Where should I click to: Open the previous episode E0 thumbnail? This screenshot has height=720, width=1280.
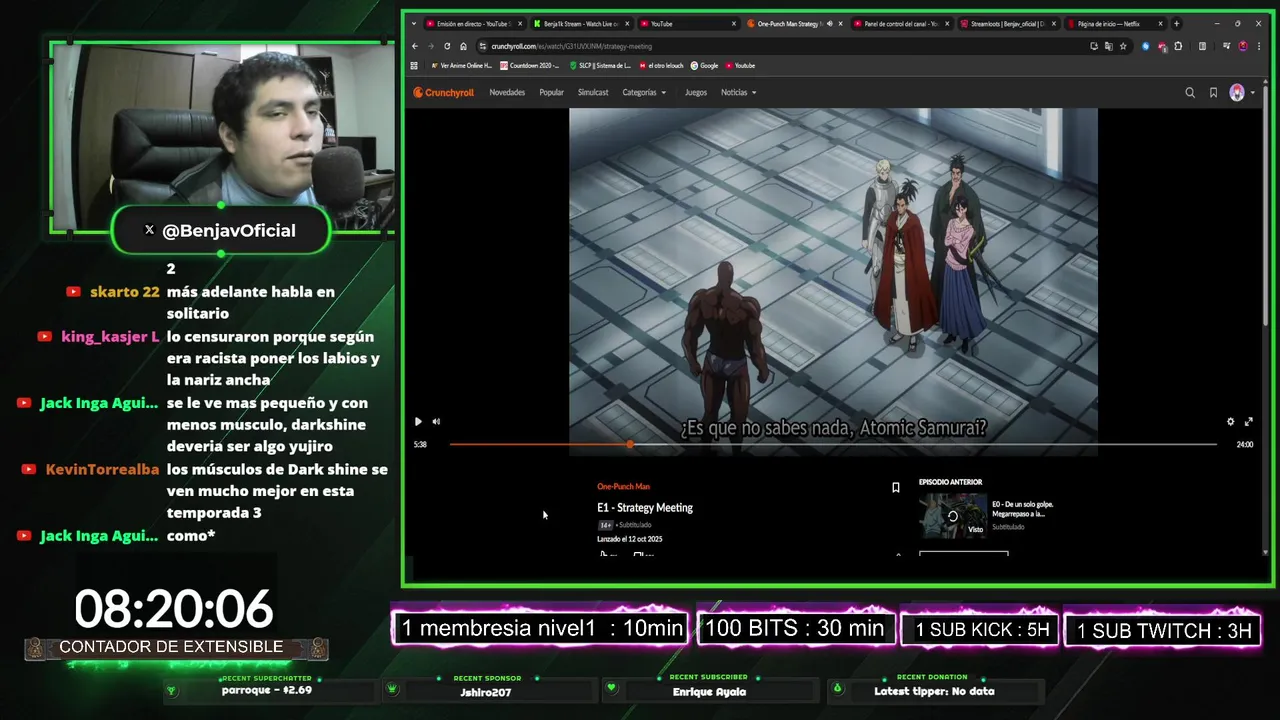(x=952, y=516)
